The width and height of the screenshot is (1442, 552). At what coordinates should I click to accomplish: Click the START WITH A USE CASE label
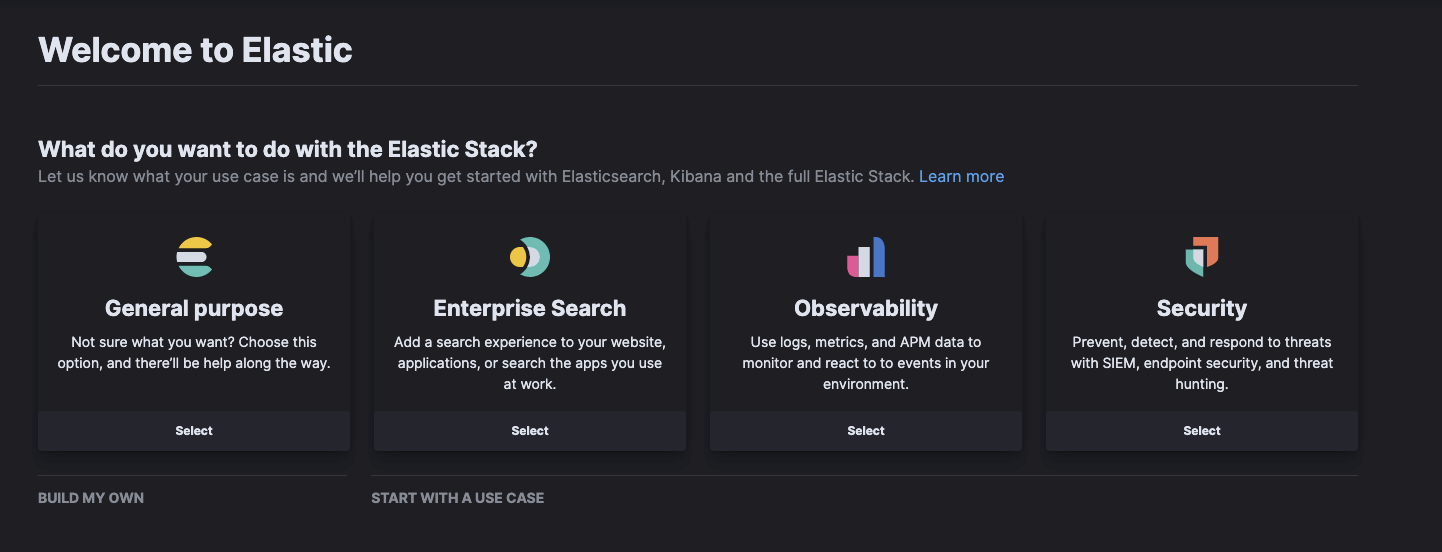tap(458, 497)
